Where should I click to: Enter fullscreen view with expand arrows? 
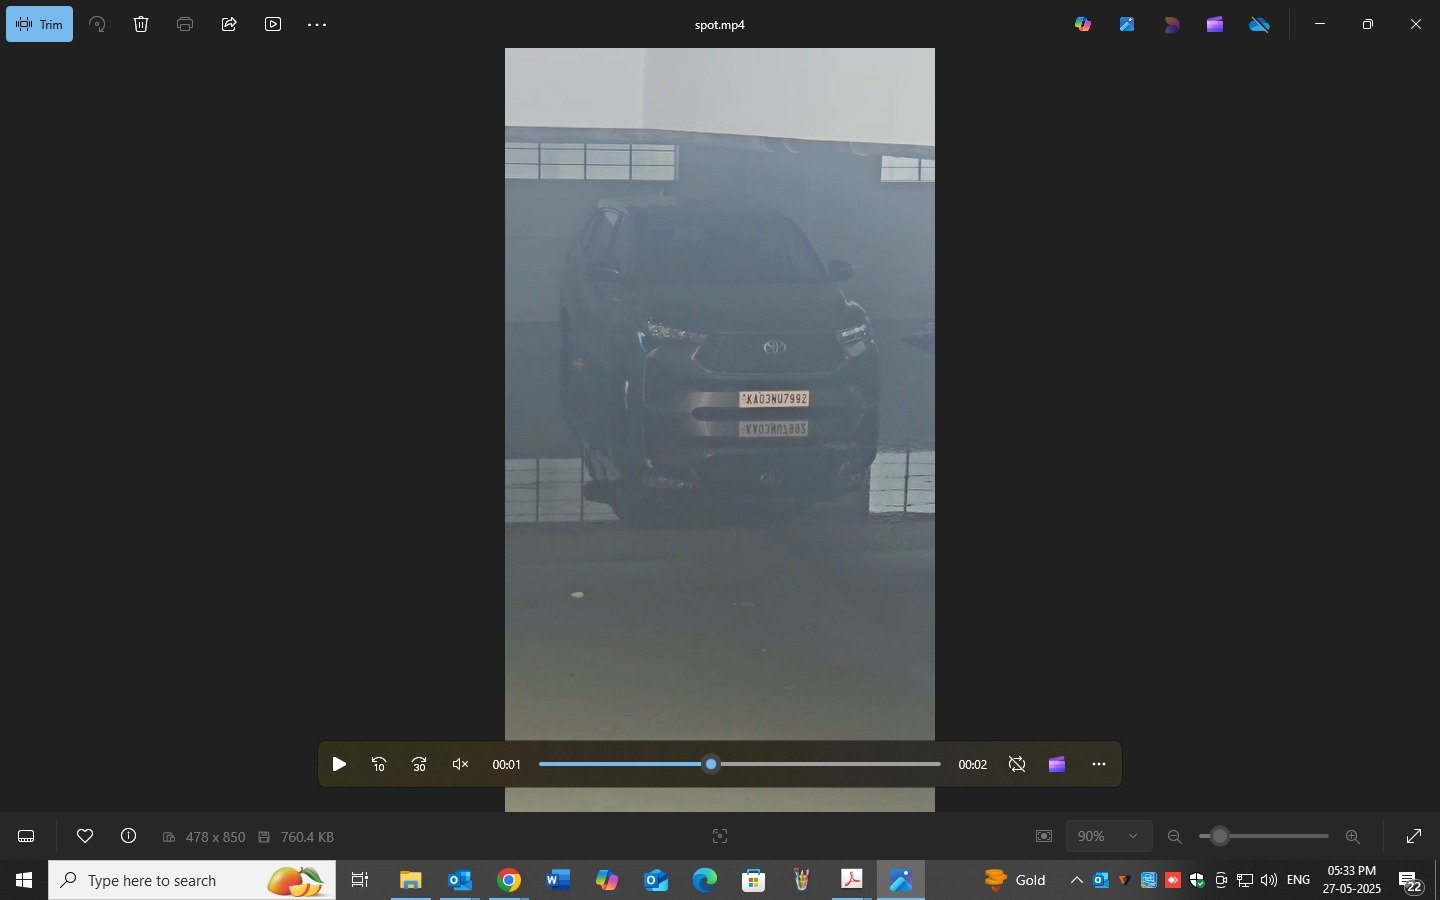pos(1413,836)
